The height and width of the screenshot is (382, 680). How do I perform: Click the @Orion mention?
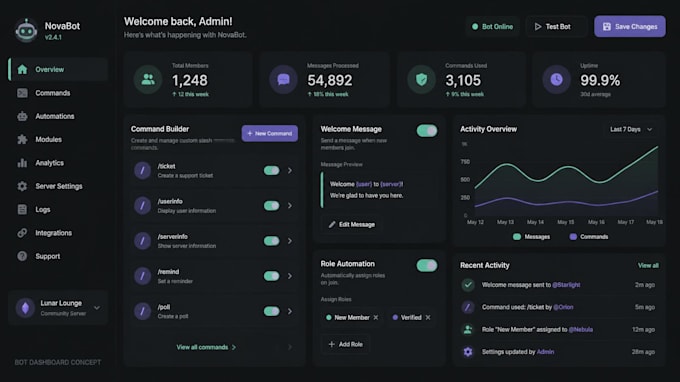tap(563, 307)
